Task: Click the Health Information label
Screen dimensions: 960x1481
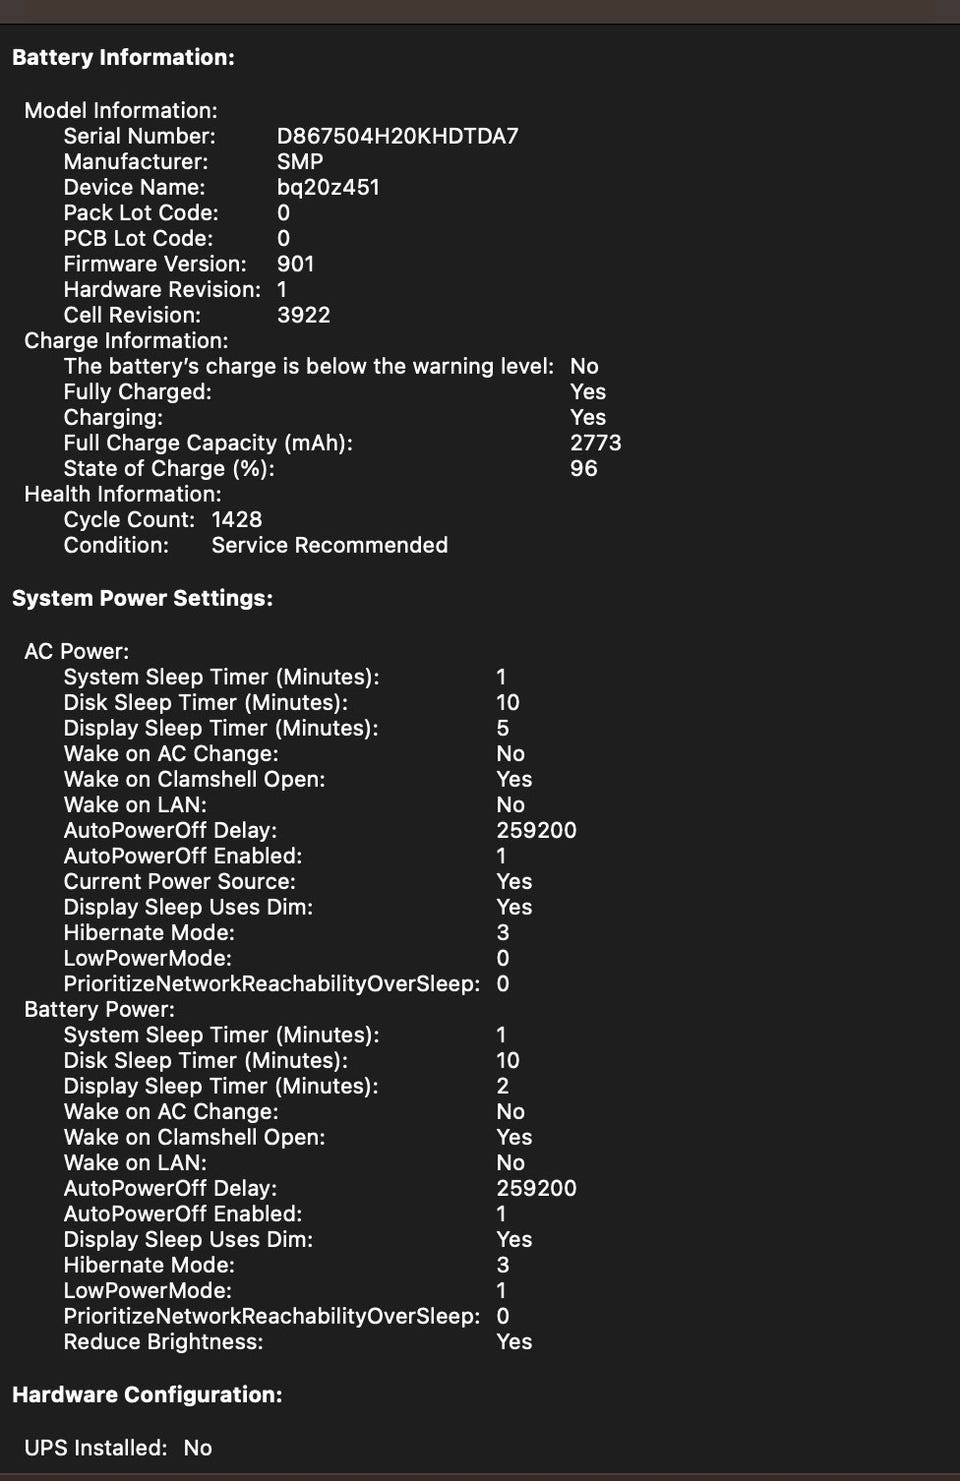Action: (123, 495)
